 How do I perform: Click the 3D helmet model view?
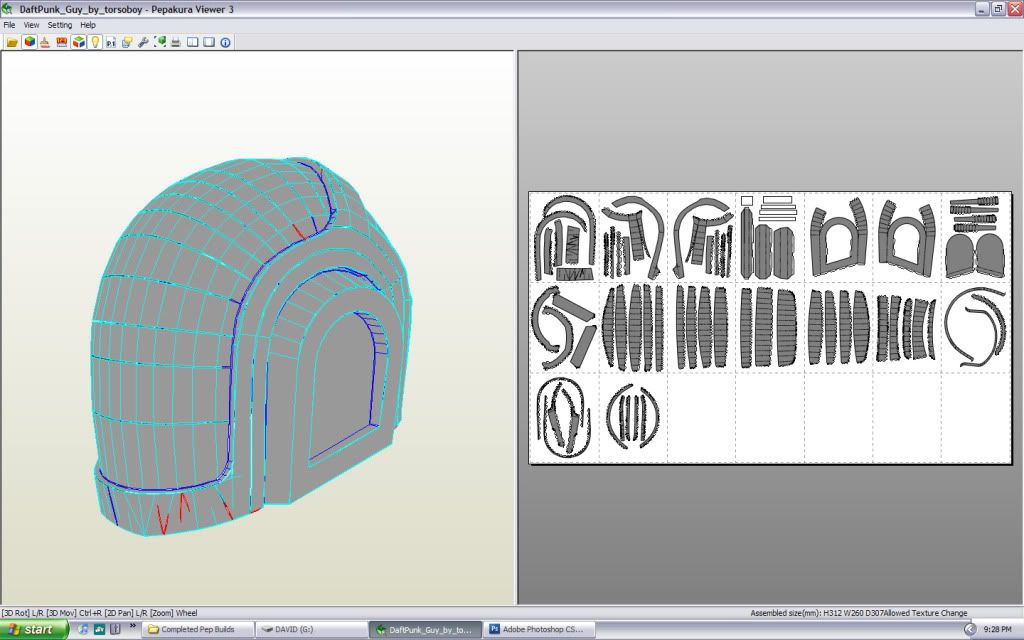pos(251,346)
